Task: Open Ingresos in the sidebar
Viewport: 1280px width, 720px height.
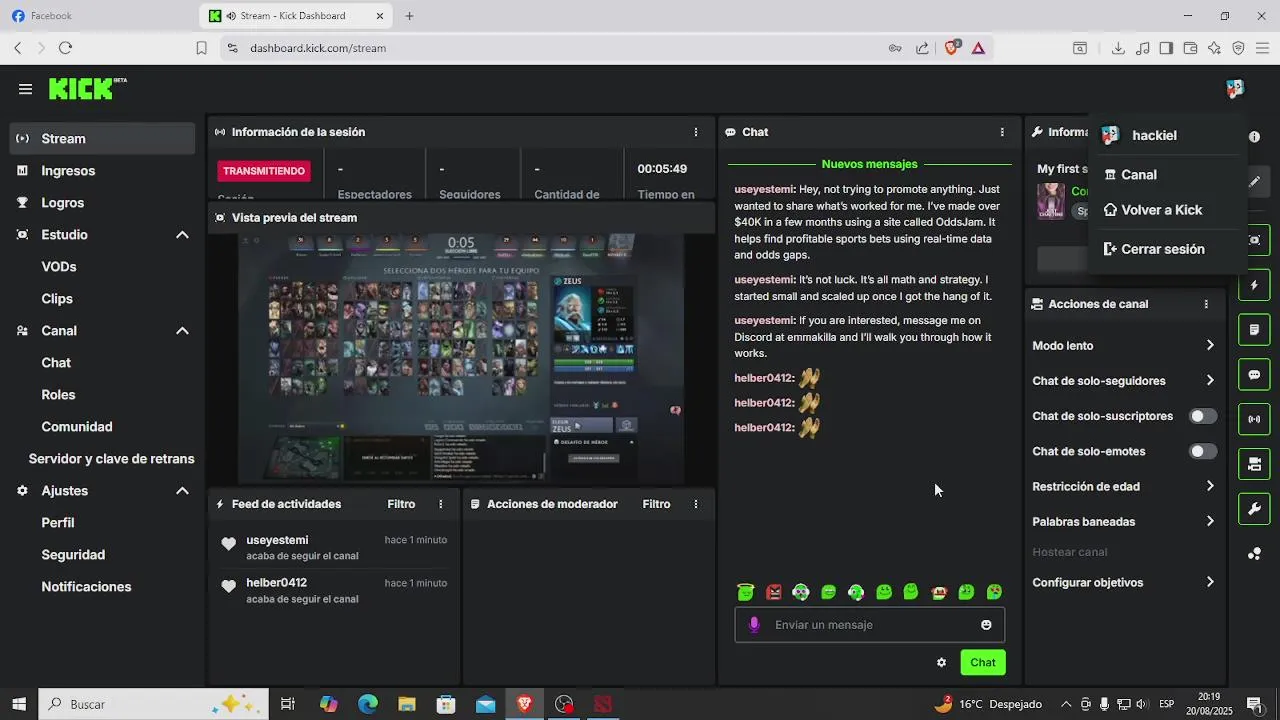Action: 102,171
